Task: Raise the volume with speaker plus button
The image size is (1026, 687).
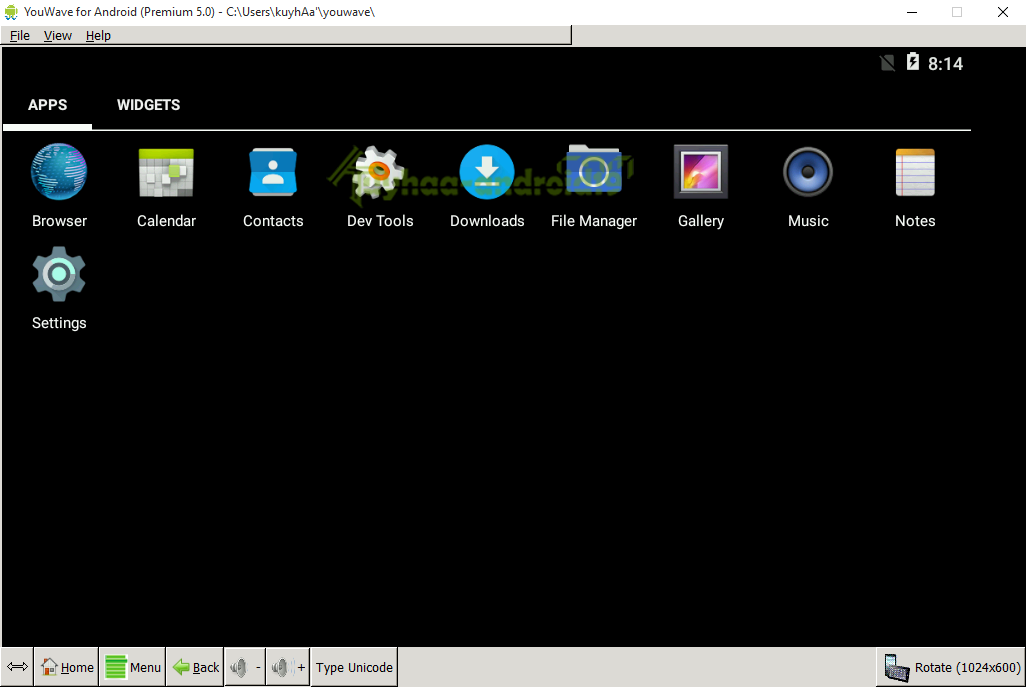Action: click(x=288, y=667)
